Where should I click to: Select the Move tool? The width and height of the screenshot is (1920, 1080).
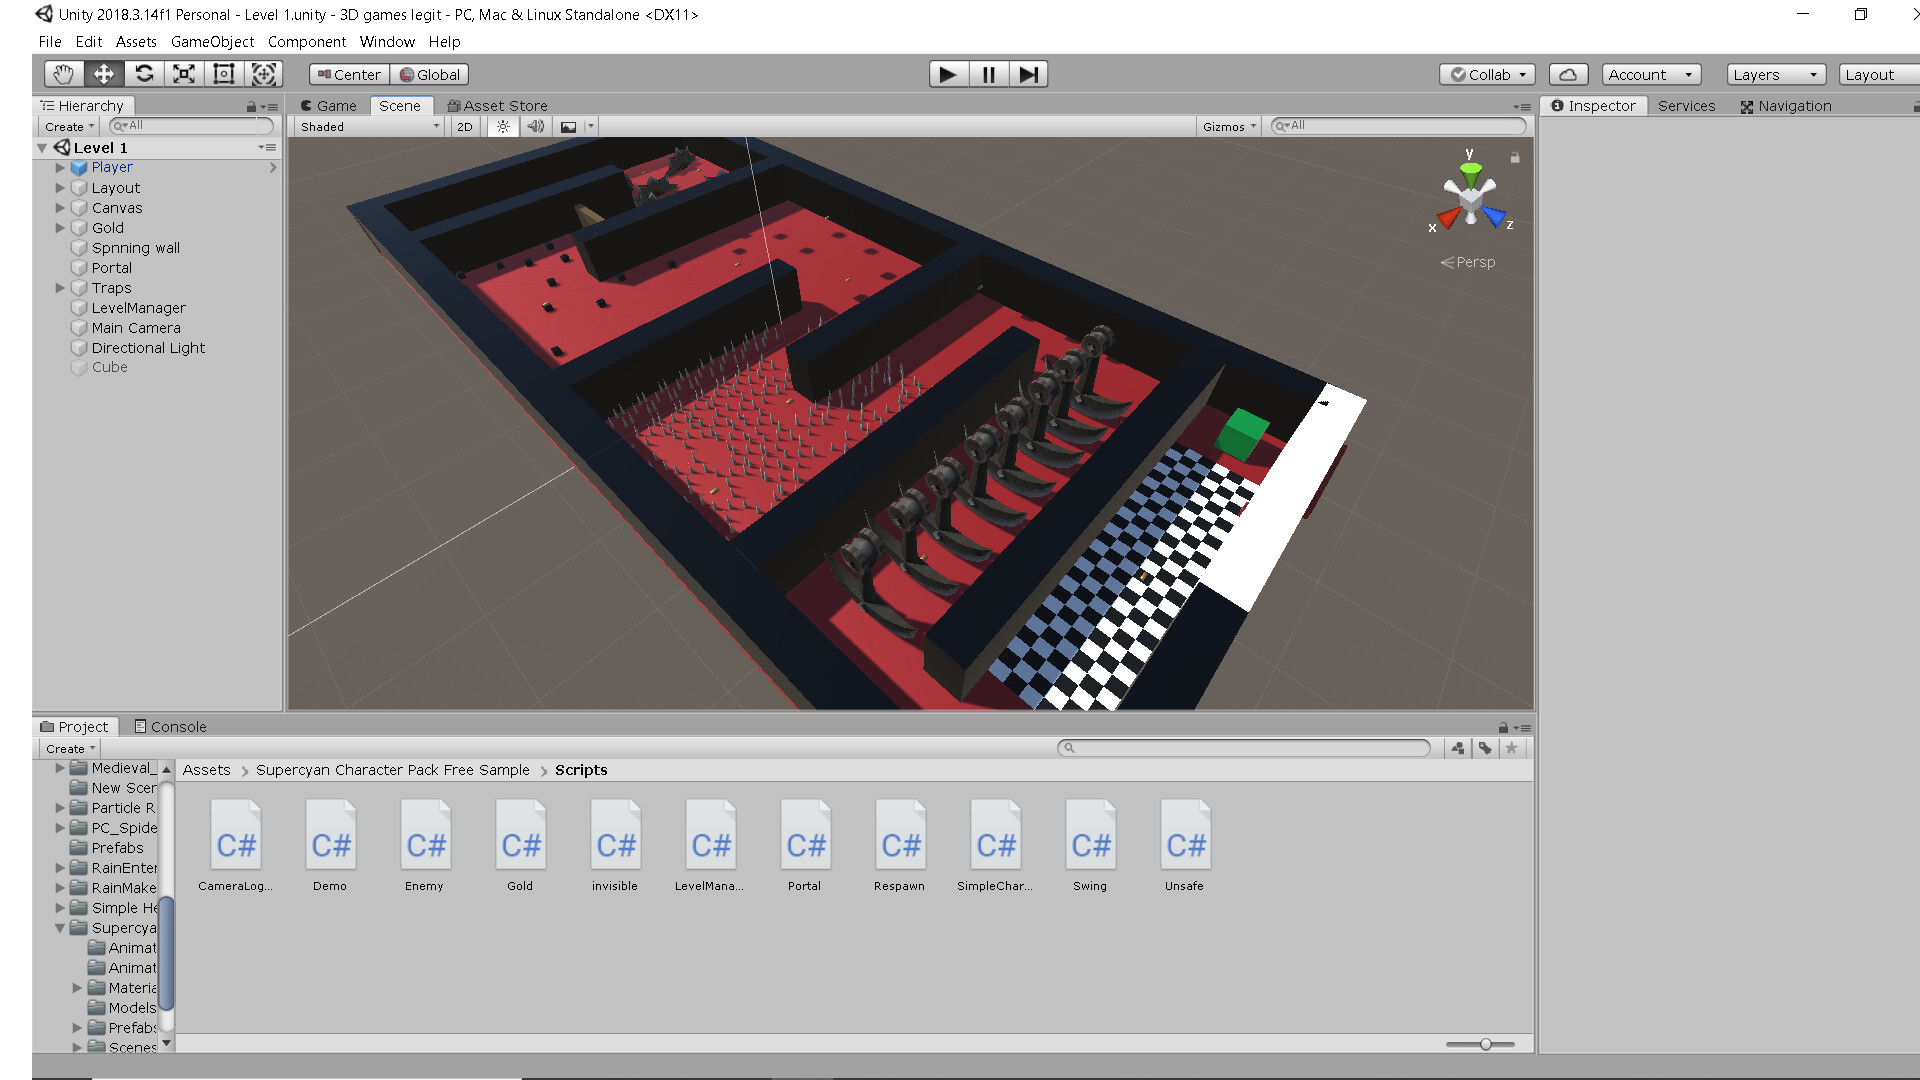pyautogui.click(x=102, y=73)
